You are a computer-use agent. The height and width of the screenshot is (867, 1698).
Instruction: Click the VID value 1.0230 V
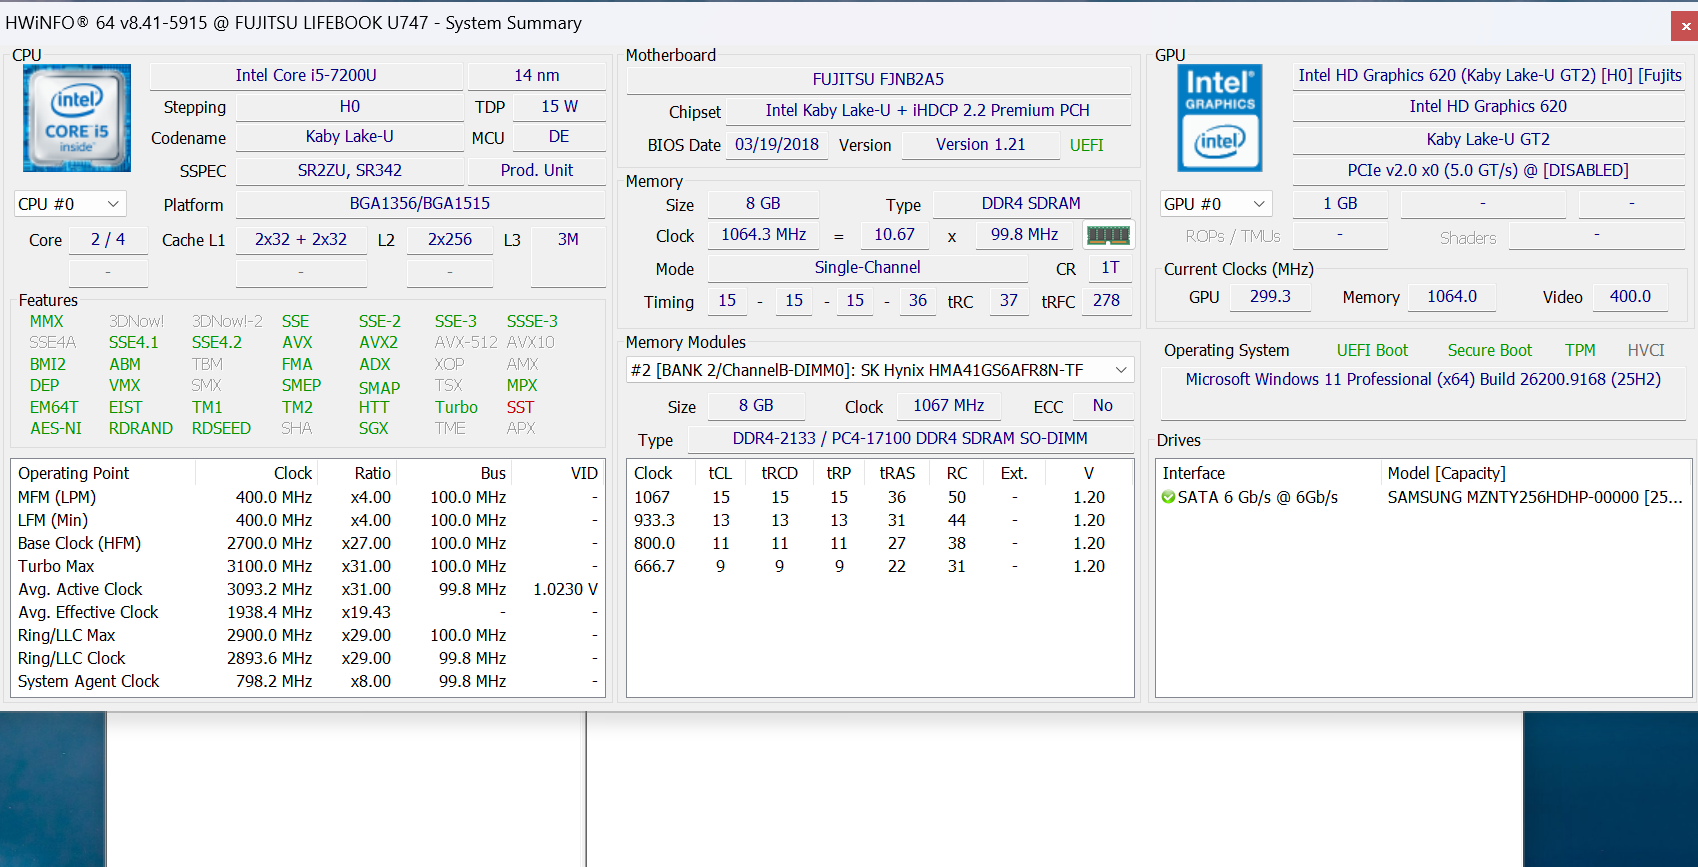(x=565, y=589)
